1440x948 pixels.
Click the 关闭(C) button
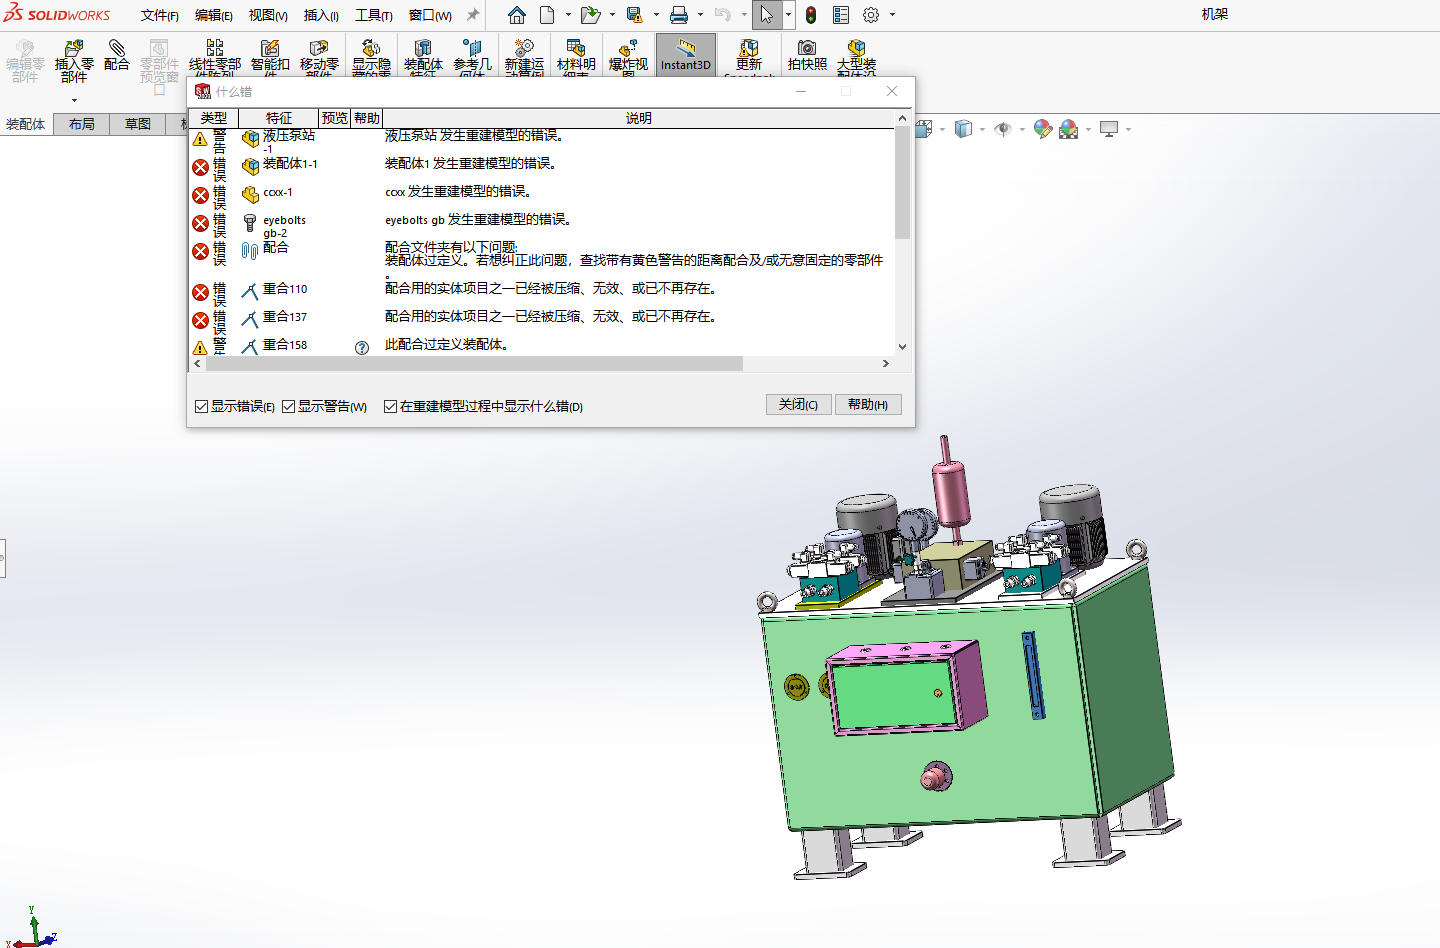click(798, 404)
